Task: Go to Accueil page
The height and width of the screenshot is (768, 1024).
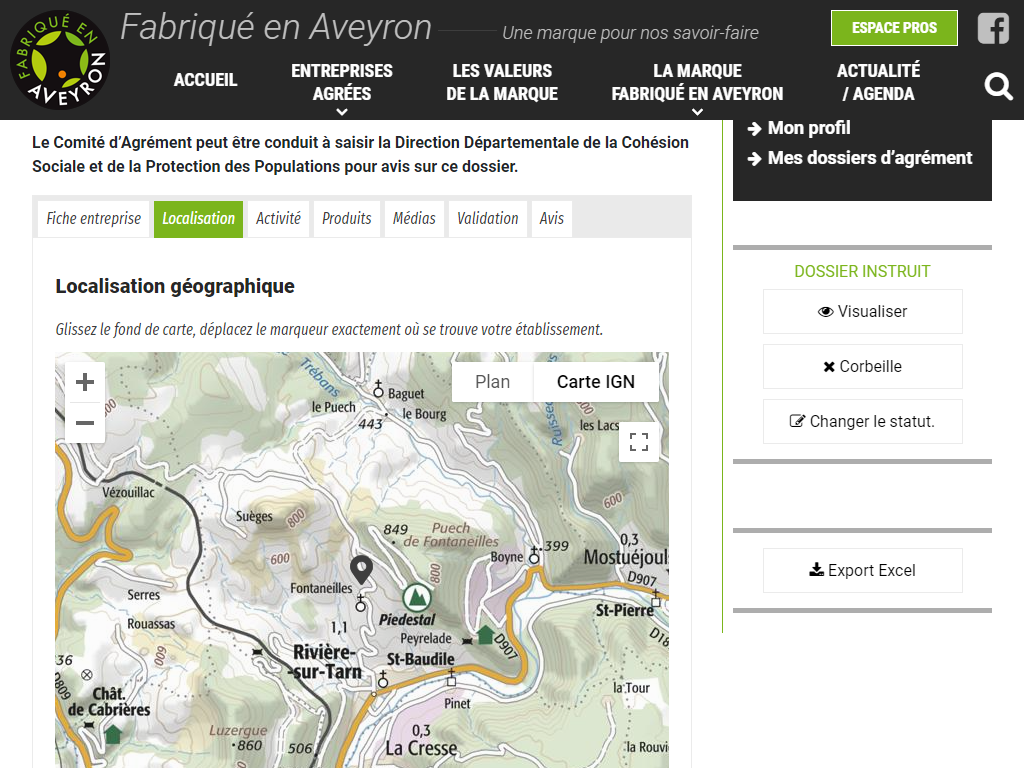Action: (205, 80)
